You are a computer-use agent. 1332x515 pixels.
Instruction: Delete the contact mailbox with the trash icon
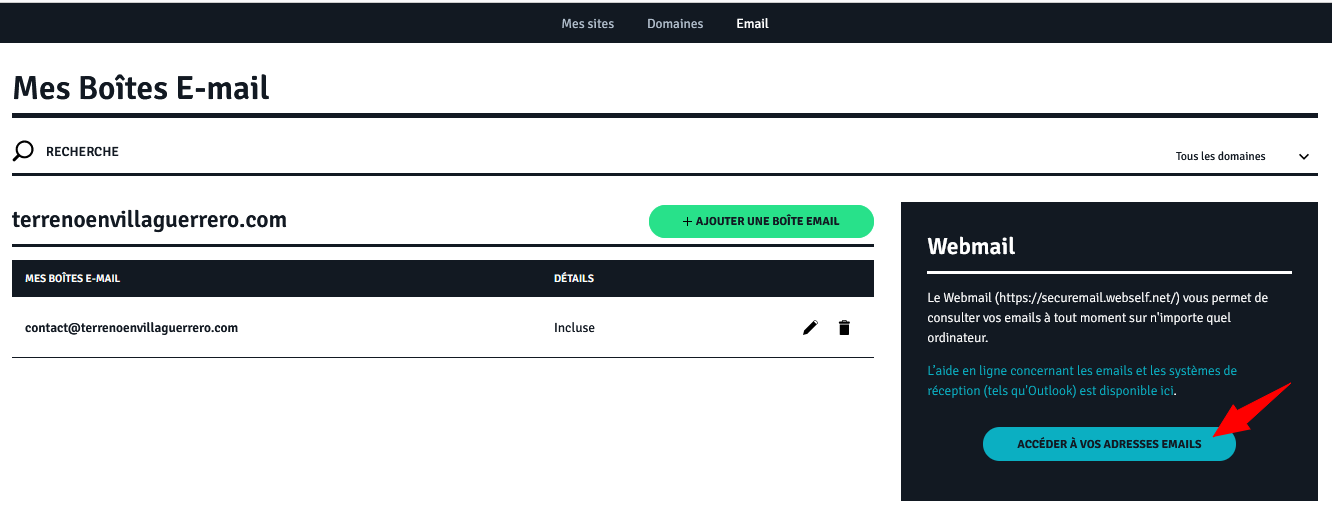pyautogui.click(x=844, y=328)
